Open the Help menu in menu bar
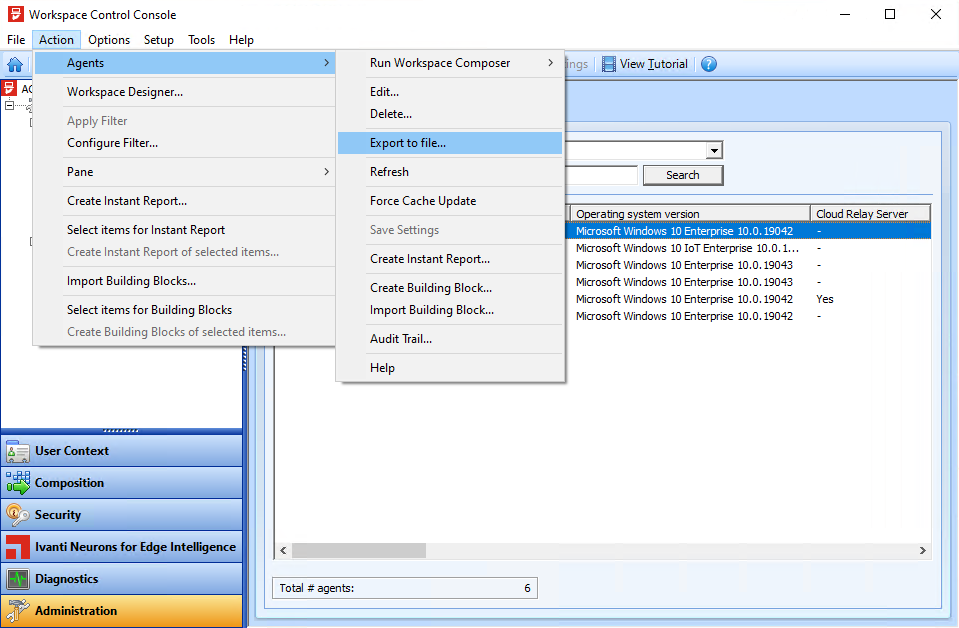The image size is (959, 628). coord(241,40)
